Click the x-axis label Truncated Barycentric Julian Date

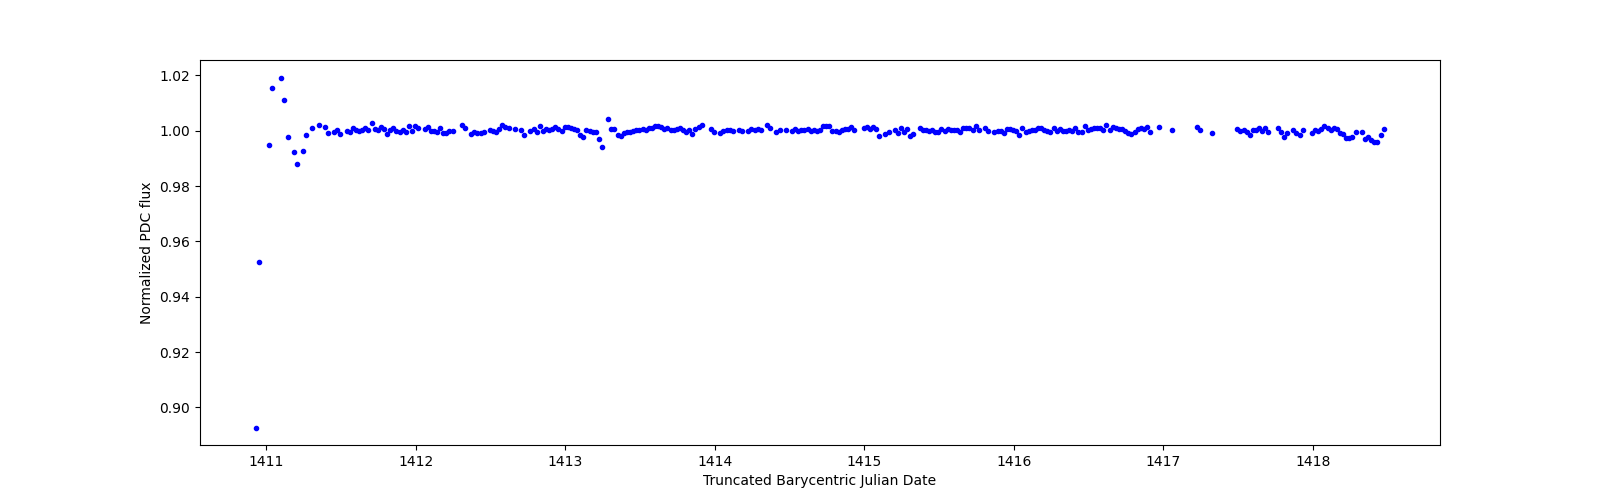click(x=819, y=480)
